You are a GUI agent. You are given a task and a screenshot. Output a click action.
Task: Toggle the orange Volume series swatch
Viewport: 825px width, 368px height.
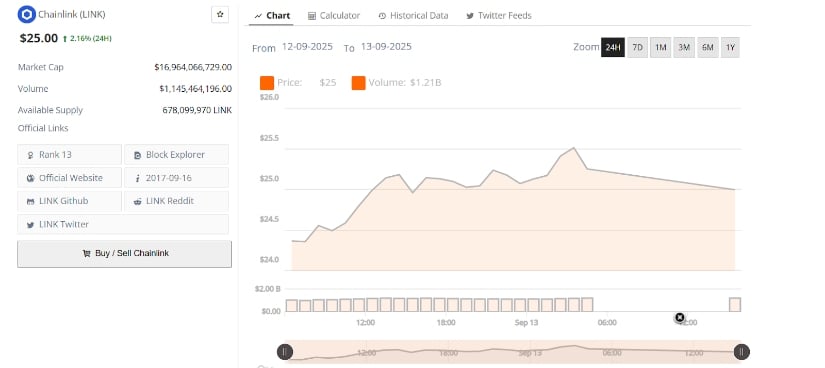pyautogui.click(x=358, y=83)
